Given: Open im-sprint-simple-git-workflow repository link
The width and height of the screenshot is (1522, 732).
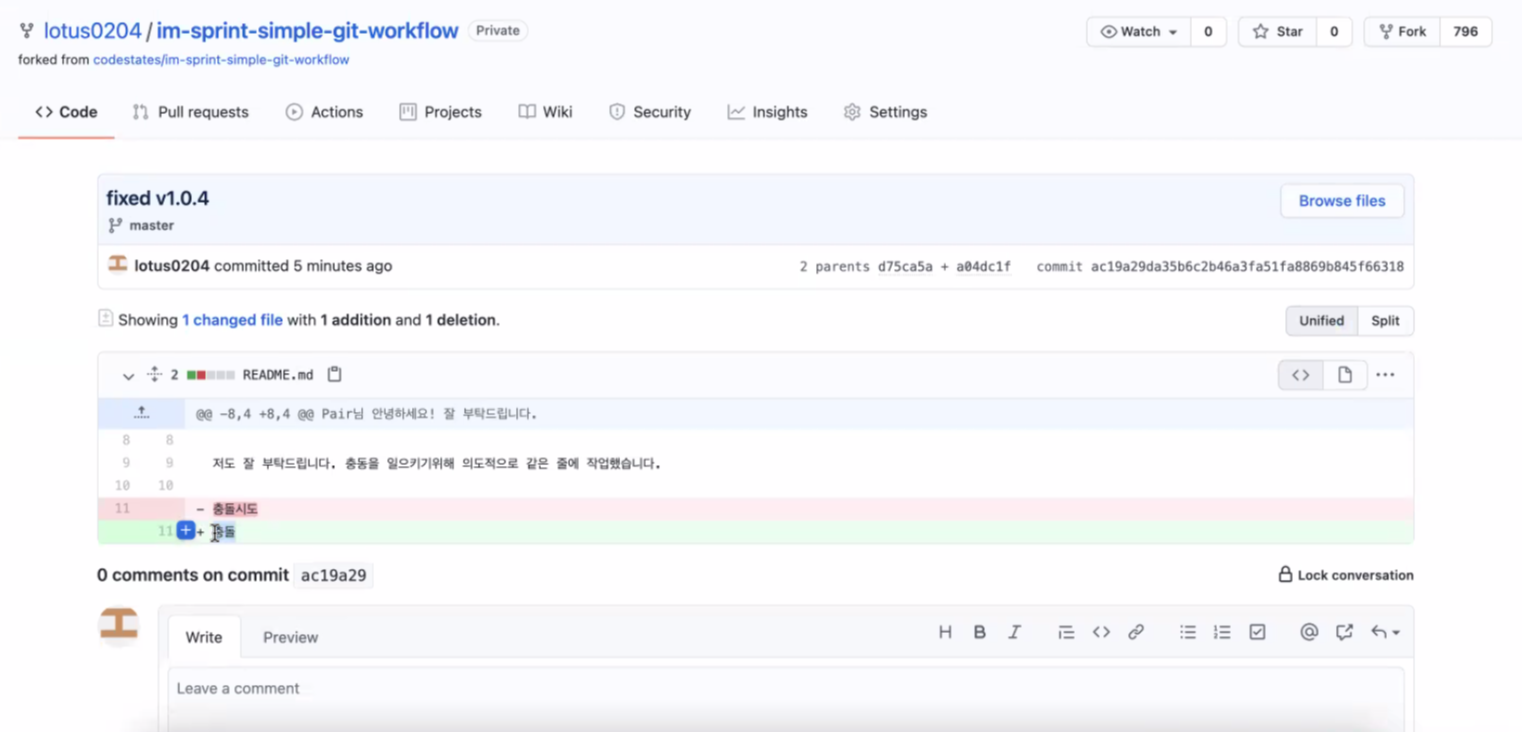Looking at the screenshot, I should 307,31.
